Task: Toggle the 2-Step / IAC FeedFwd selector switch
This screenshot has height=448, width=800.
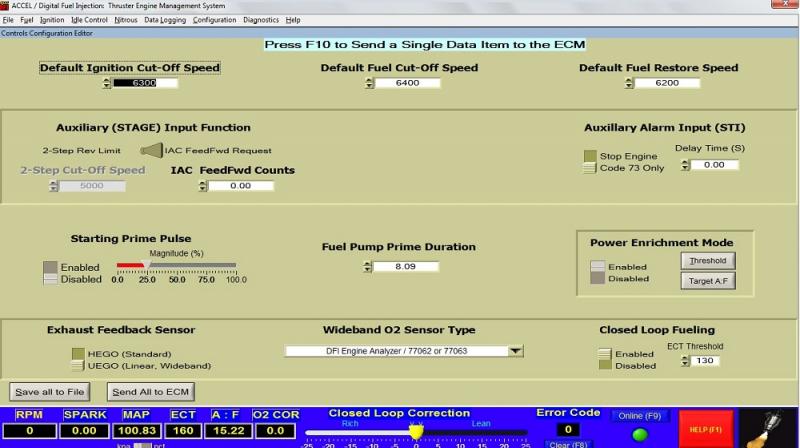Action: [x=152, y=150]
